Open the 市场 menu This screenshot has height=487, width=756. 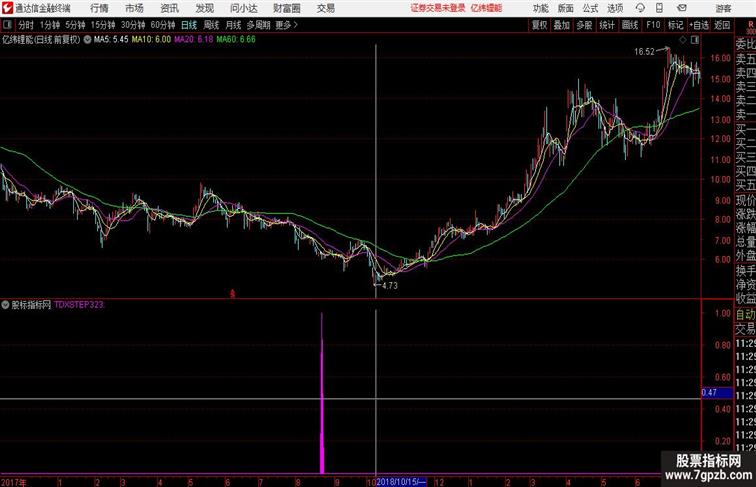coord(135,8)
